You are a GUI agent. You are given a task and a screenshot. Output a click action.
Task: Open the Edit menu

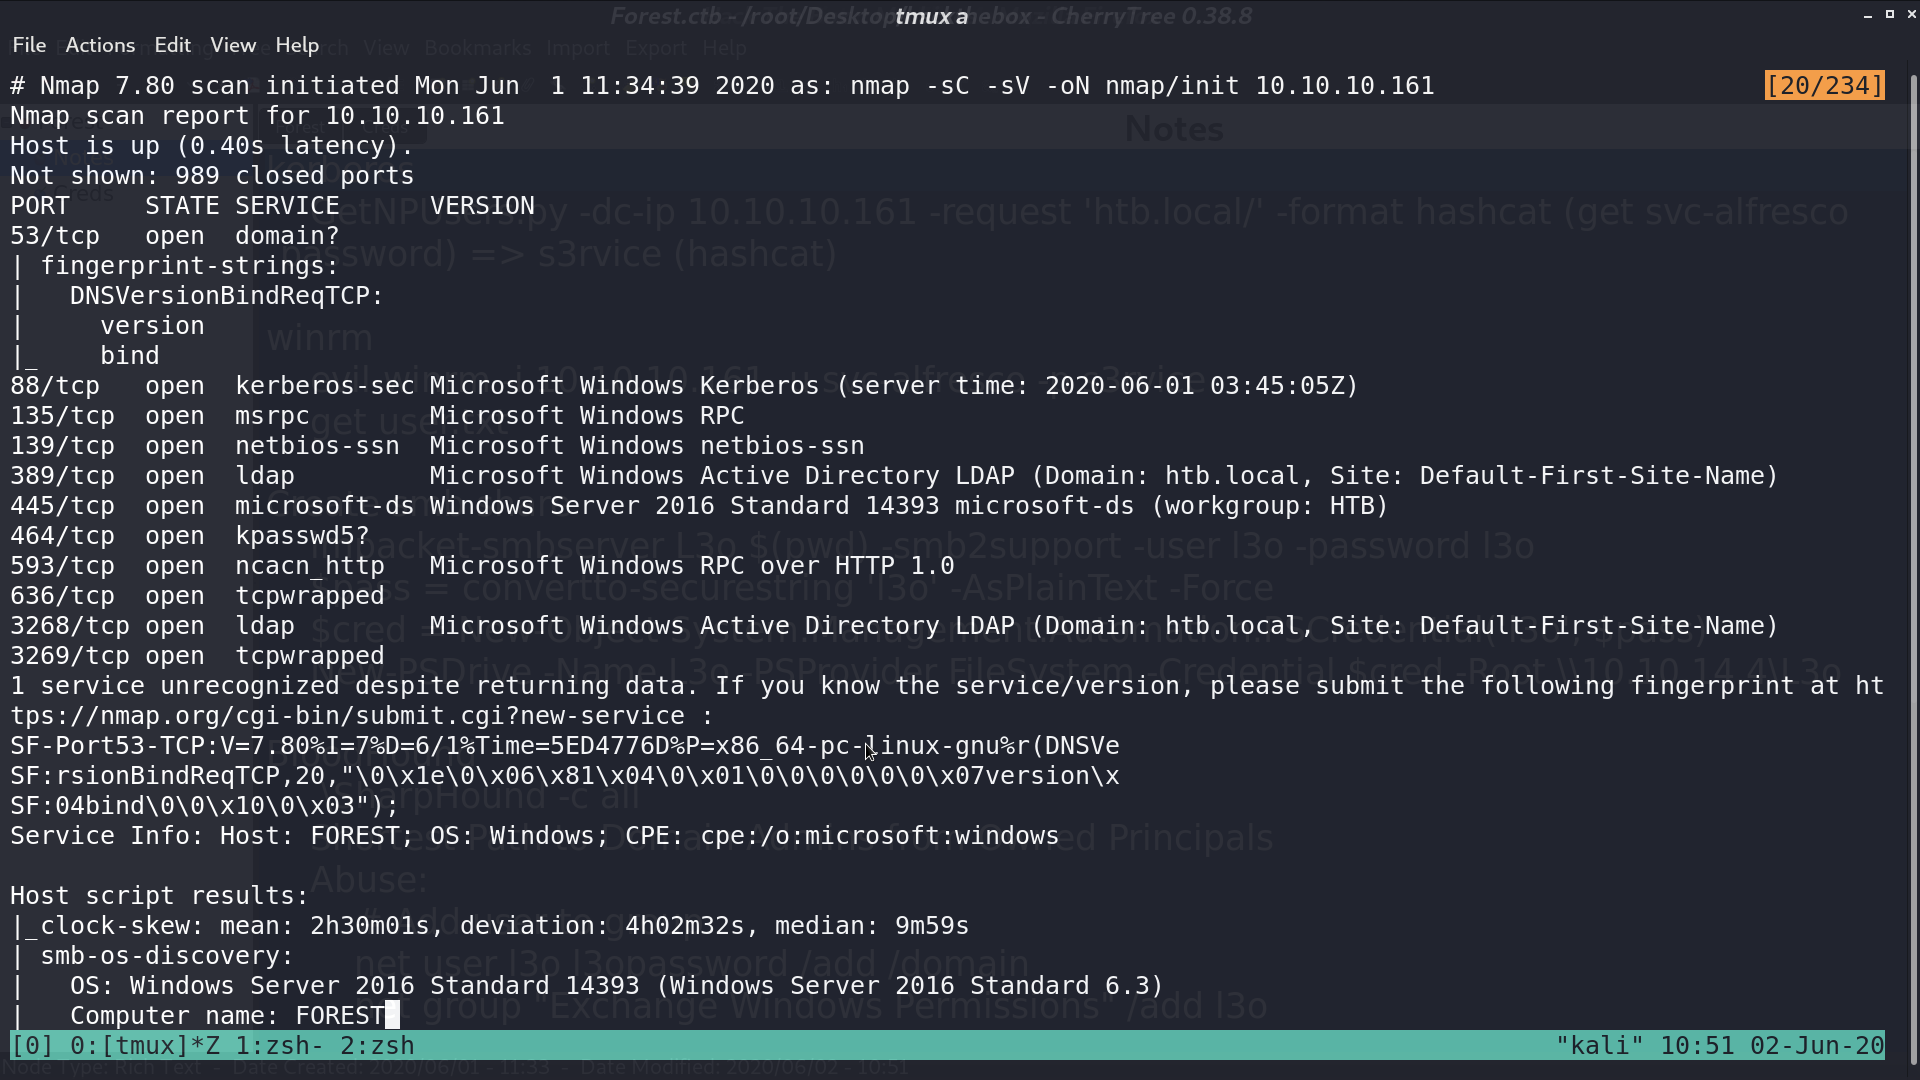172,45
